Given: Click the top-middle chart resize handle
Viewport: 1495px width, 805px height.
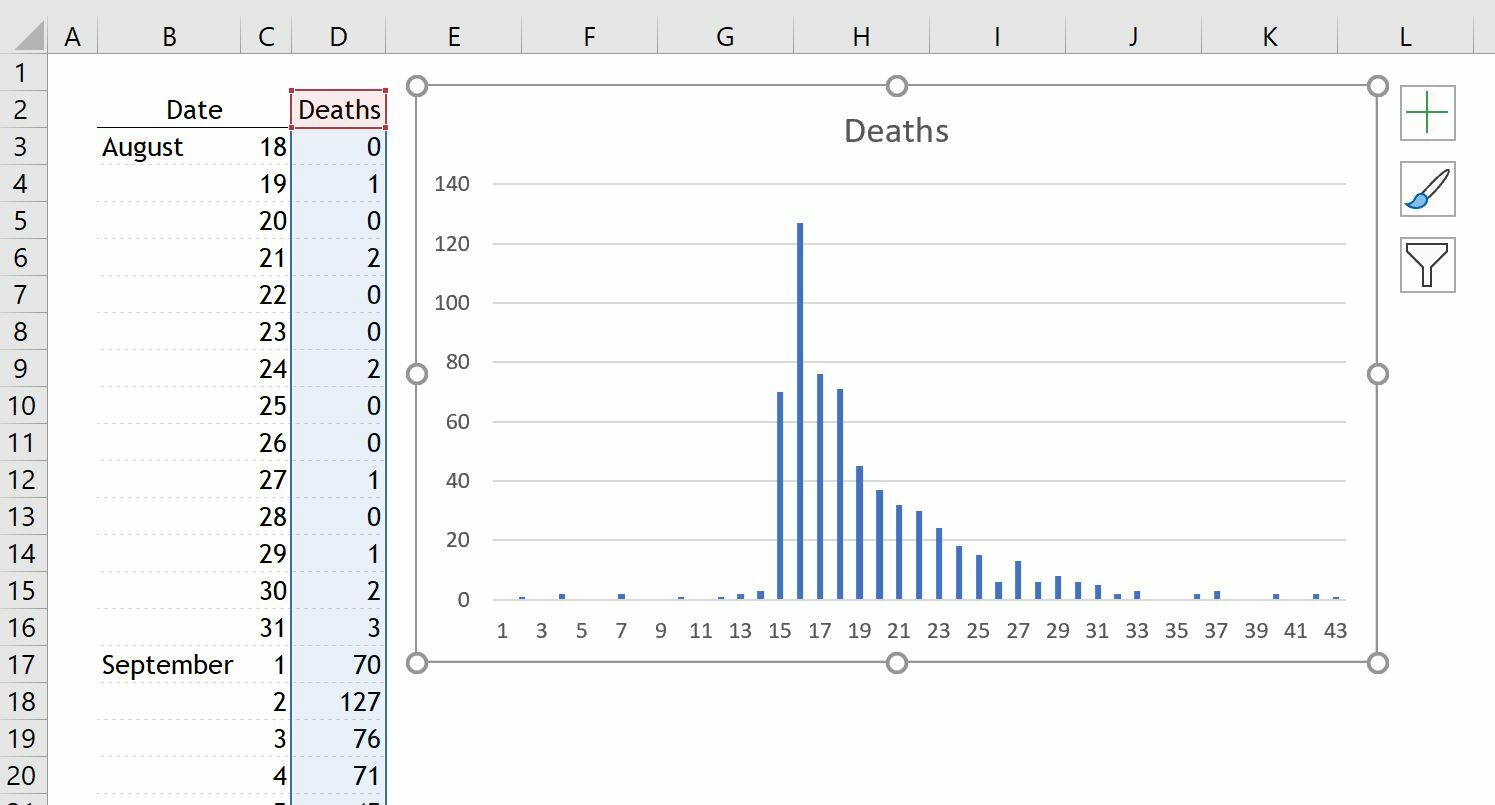Looking at the screenshot, I should [x=897, y=86].
